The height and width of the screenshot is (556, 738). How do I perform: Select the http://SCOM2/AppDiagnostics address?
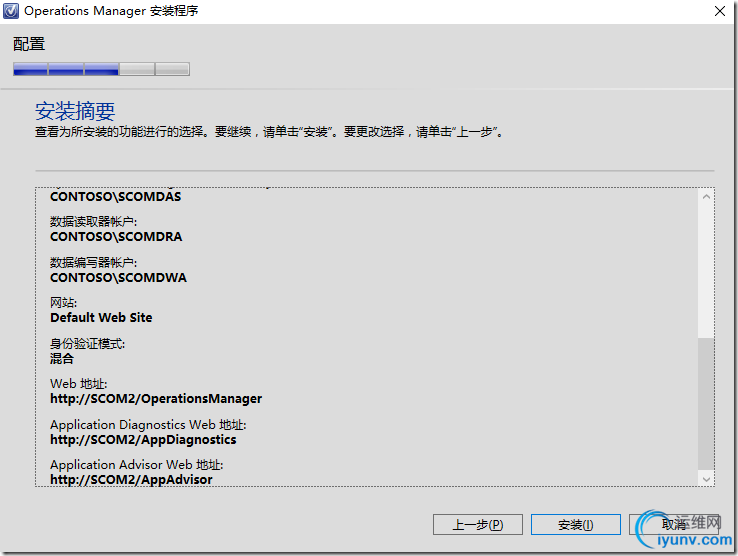[x=143, y=440]
